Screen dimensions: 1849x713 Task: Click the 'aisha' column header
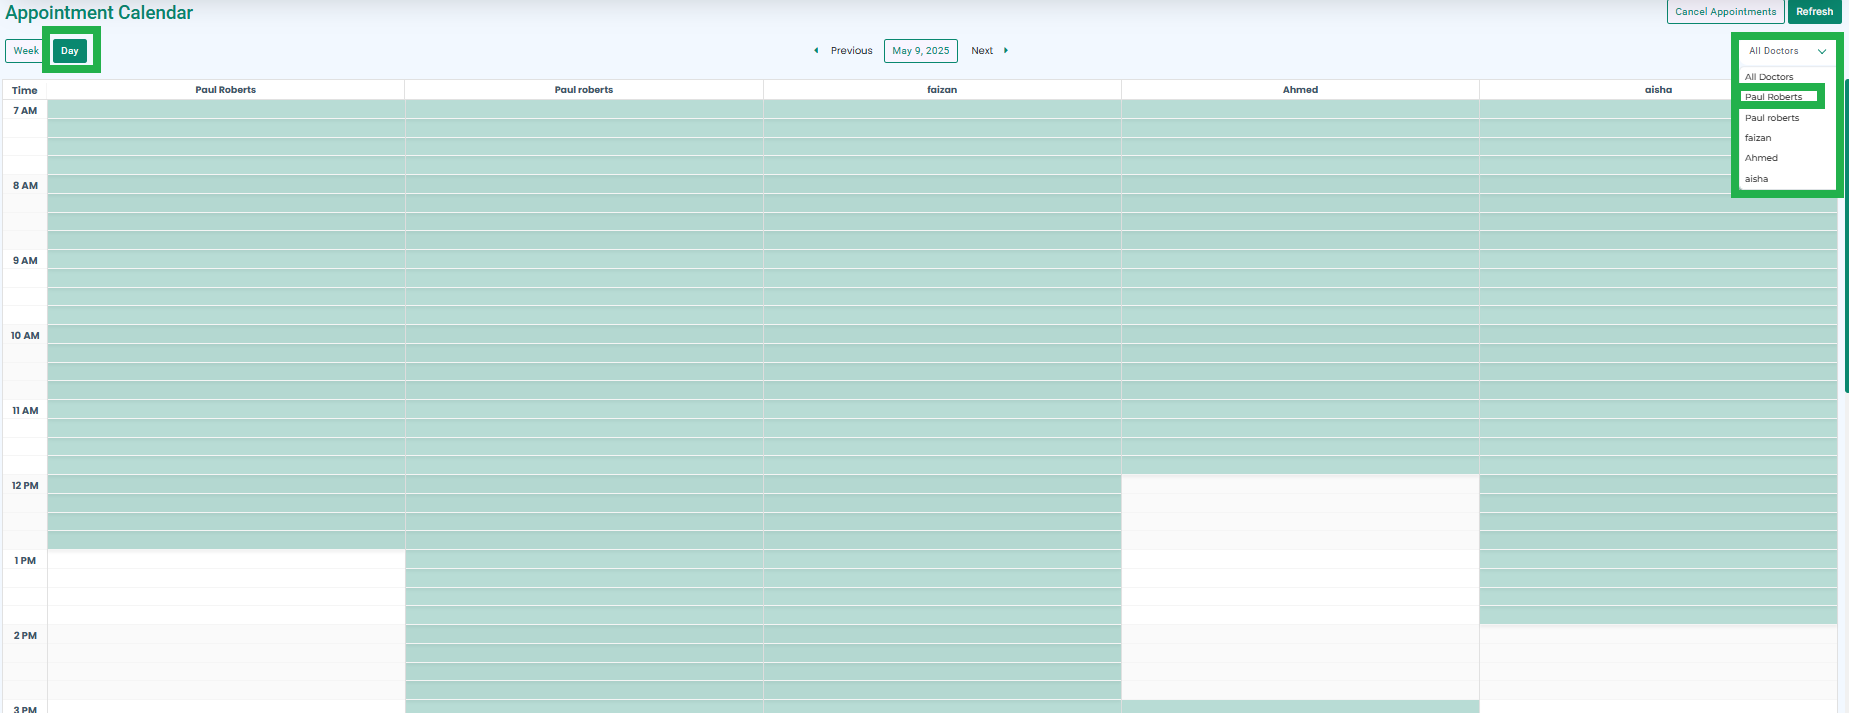[x=1658, y=90]
